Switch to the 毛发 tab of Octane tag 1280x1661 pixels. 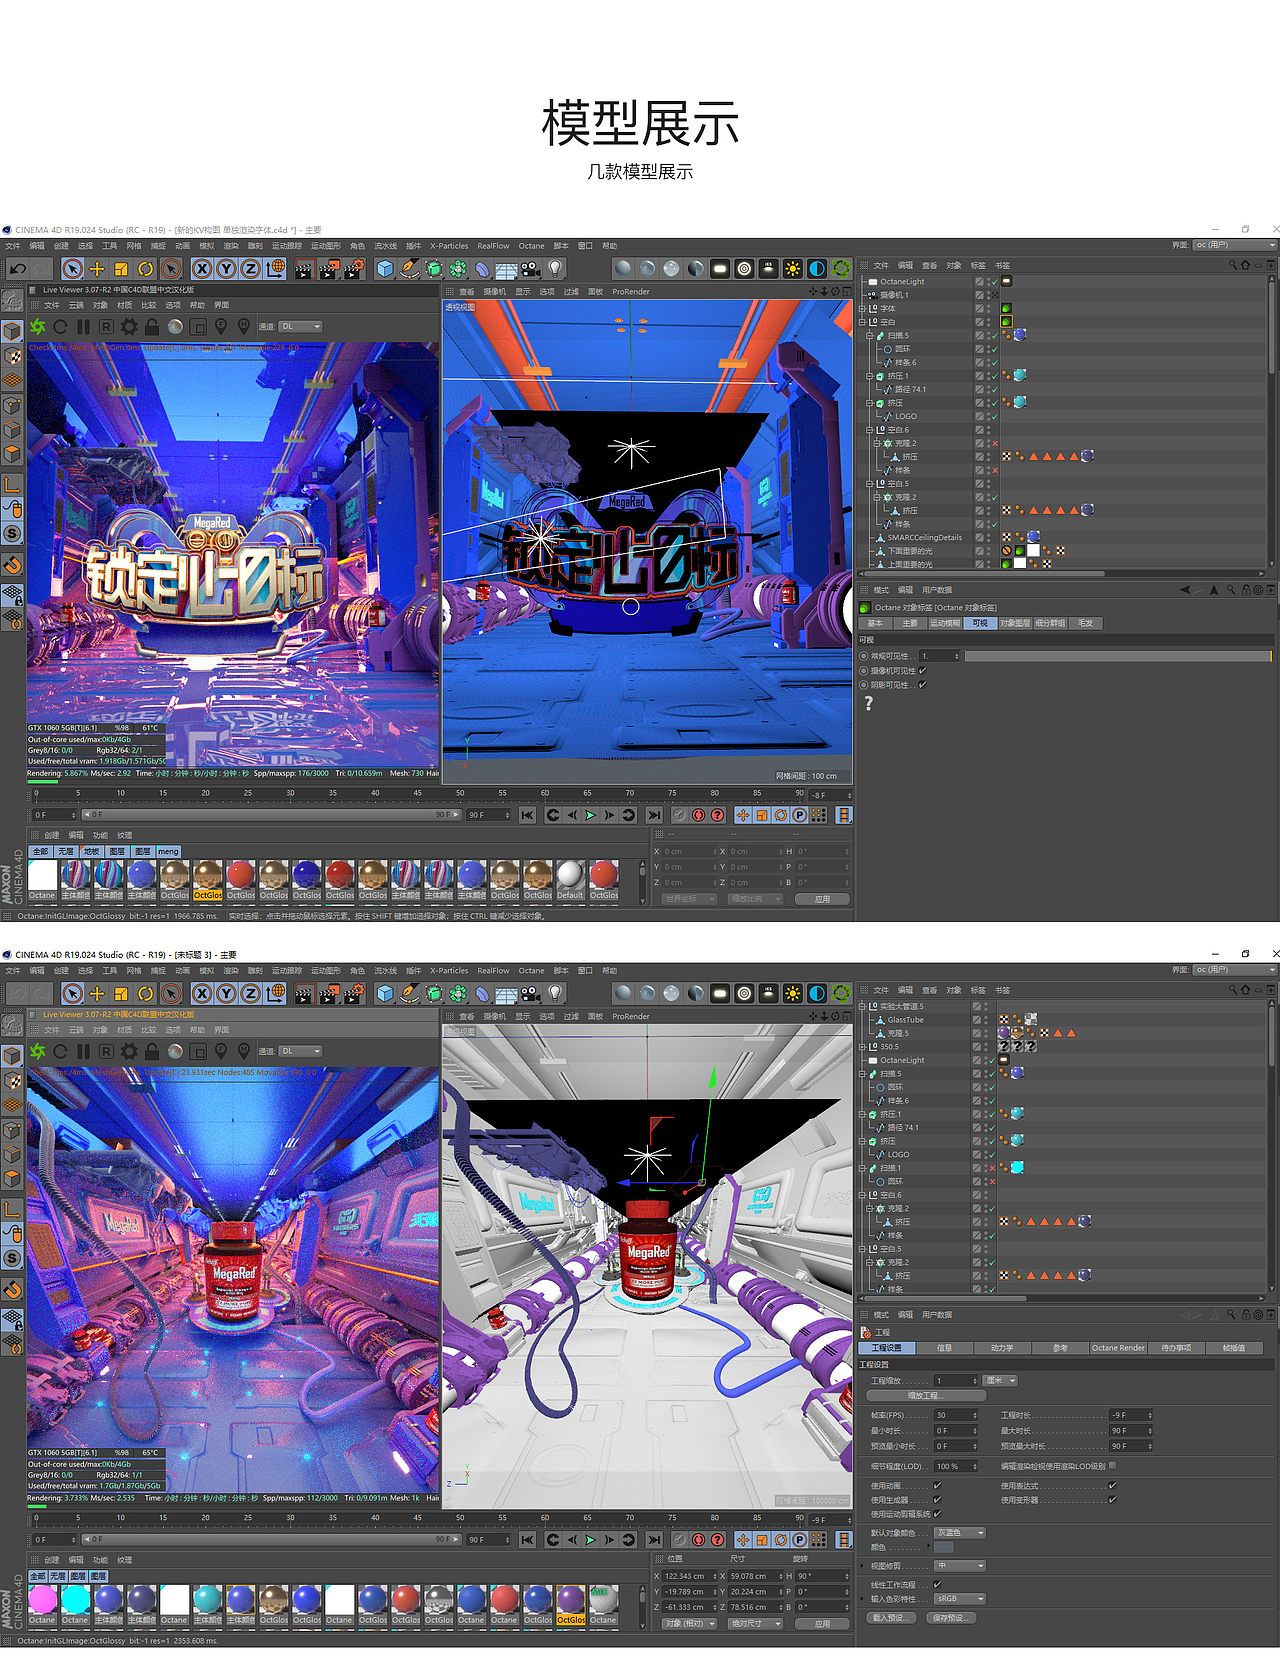click(1085, 623)
